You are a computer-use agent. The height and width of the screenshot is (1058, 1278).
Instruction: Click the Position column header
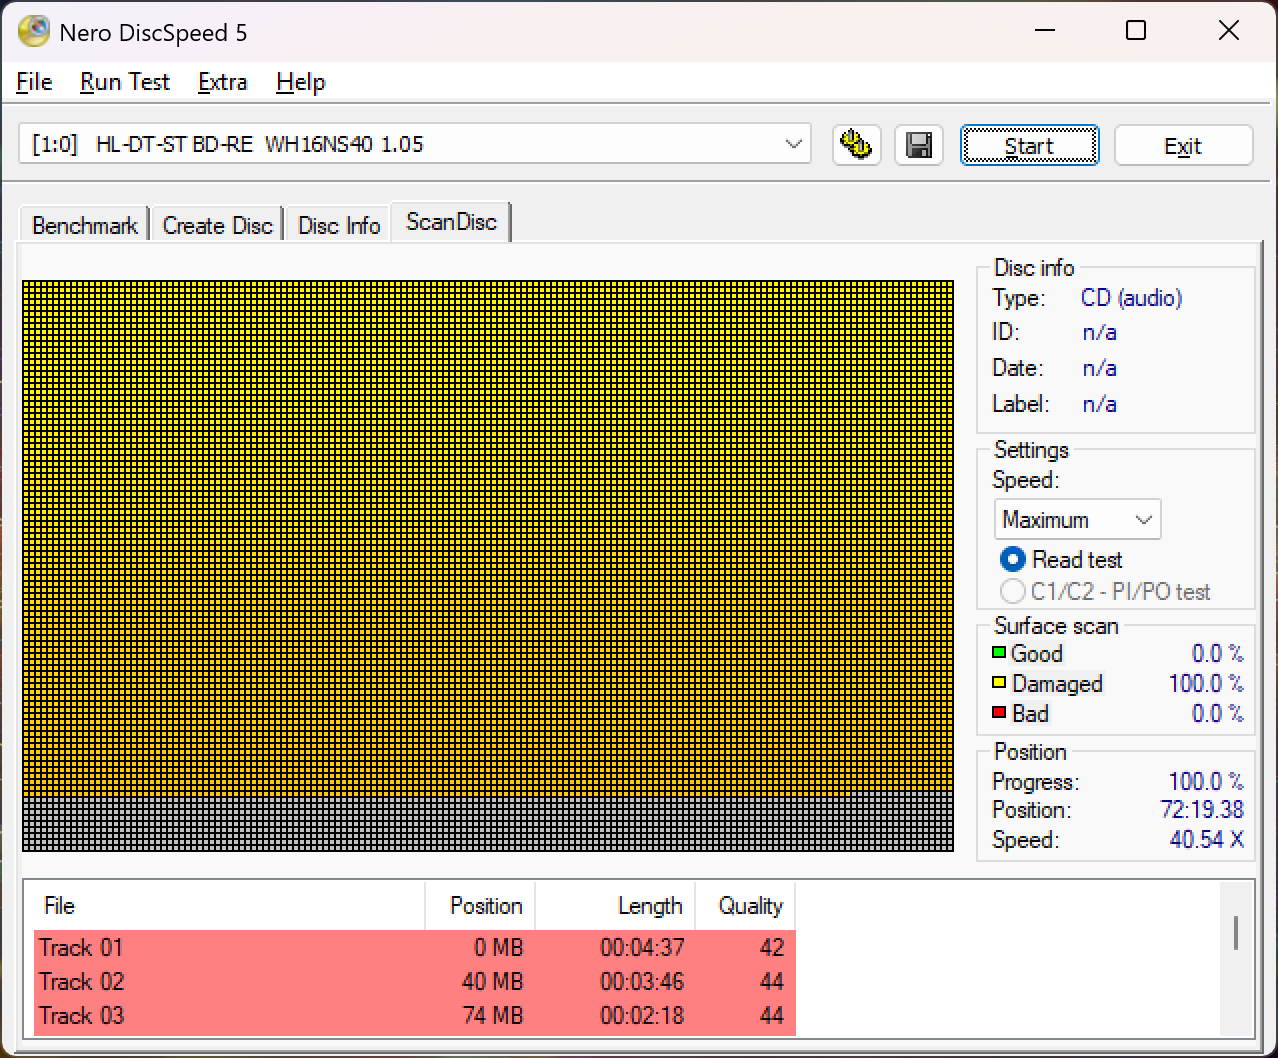coord(480,906)
